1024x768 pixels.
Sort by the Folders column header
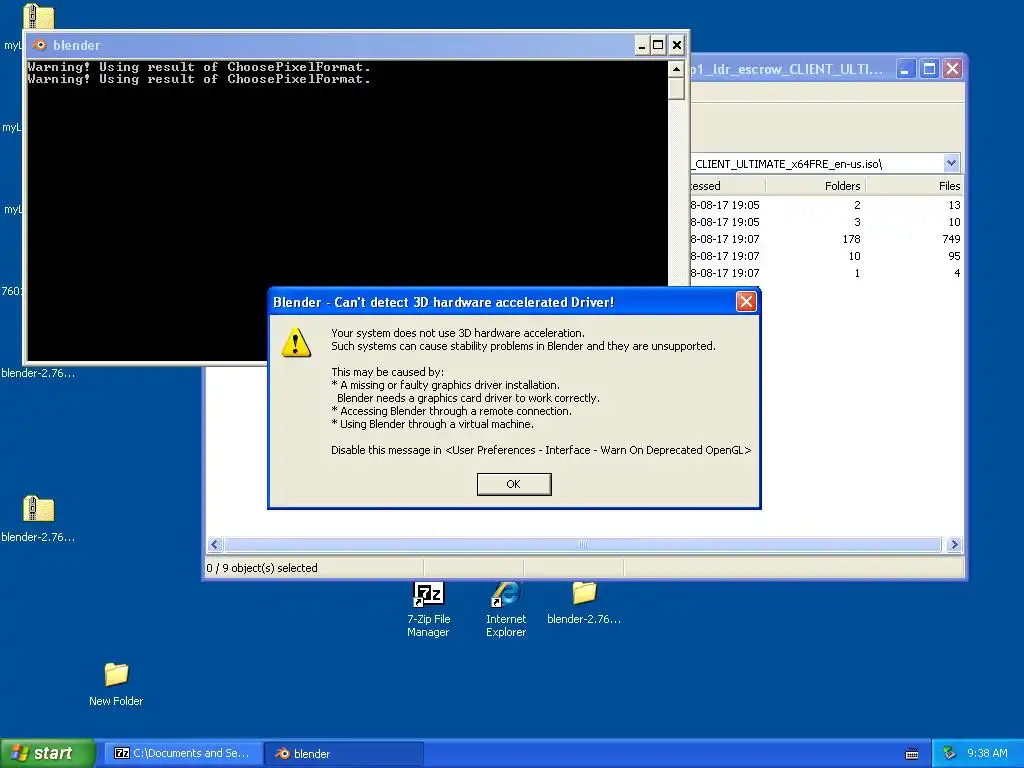pos(816,186)
